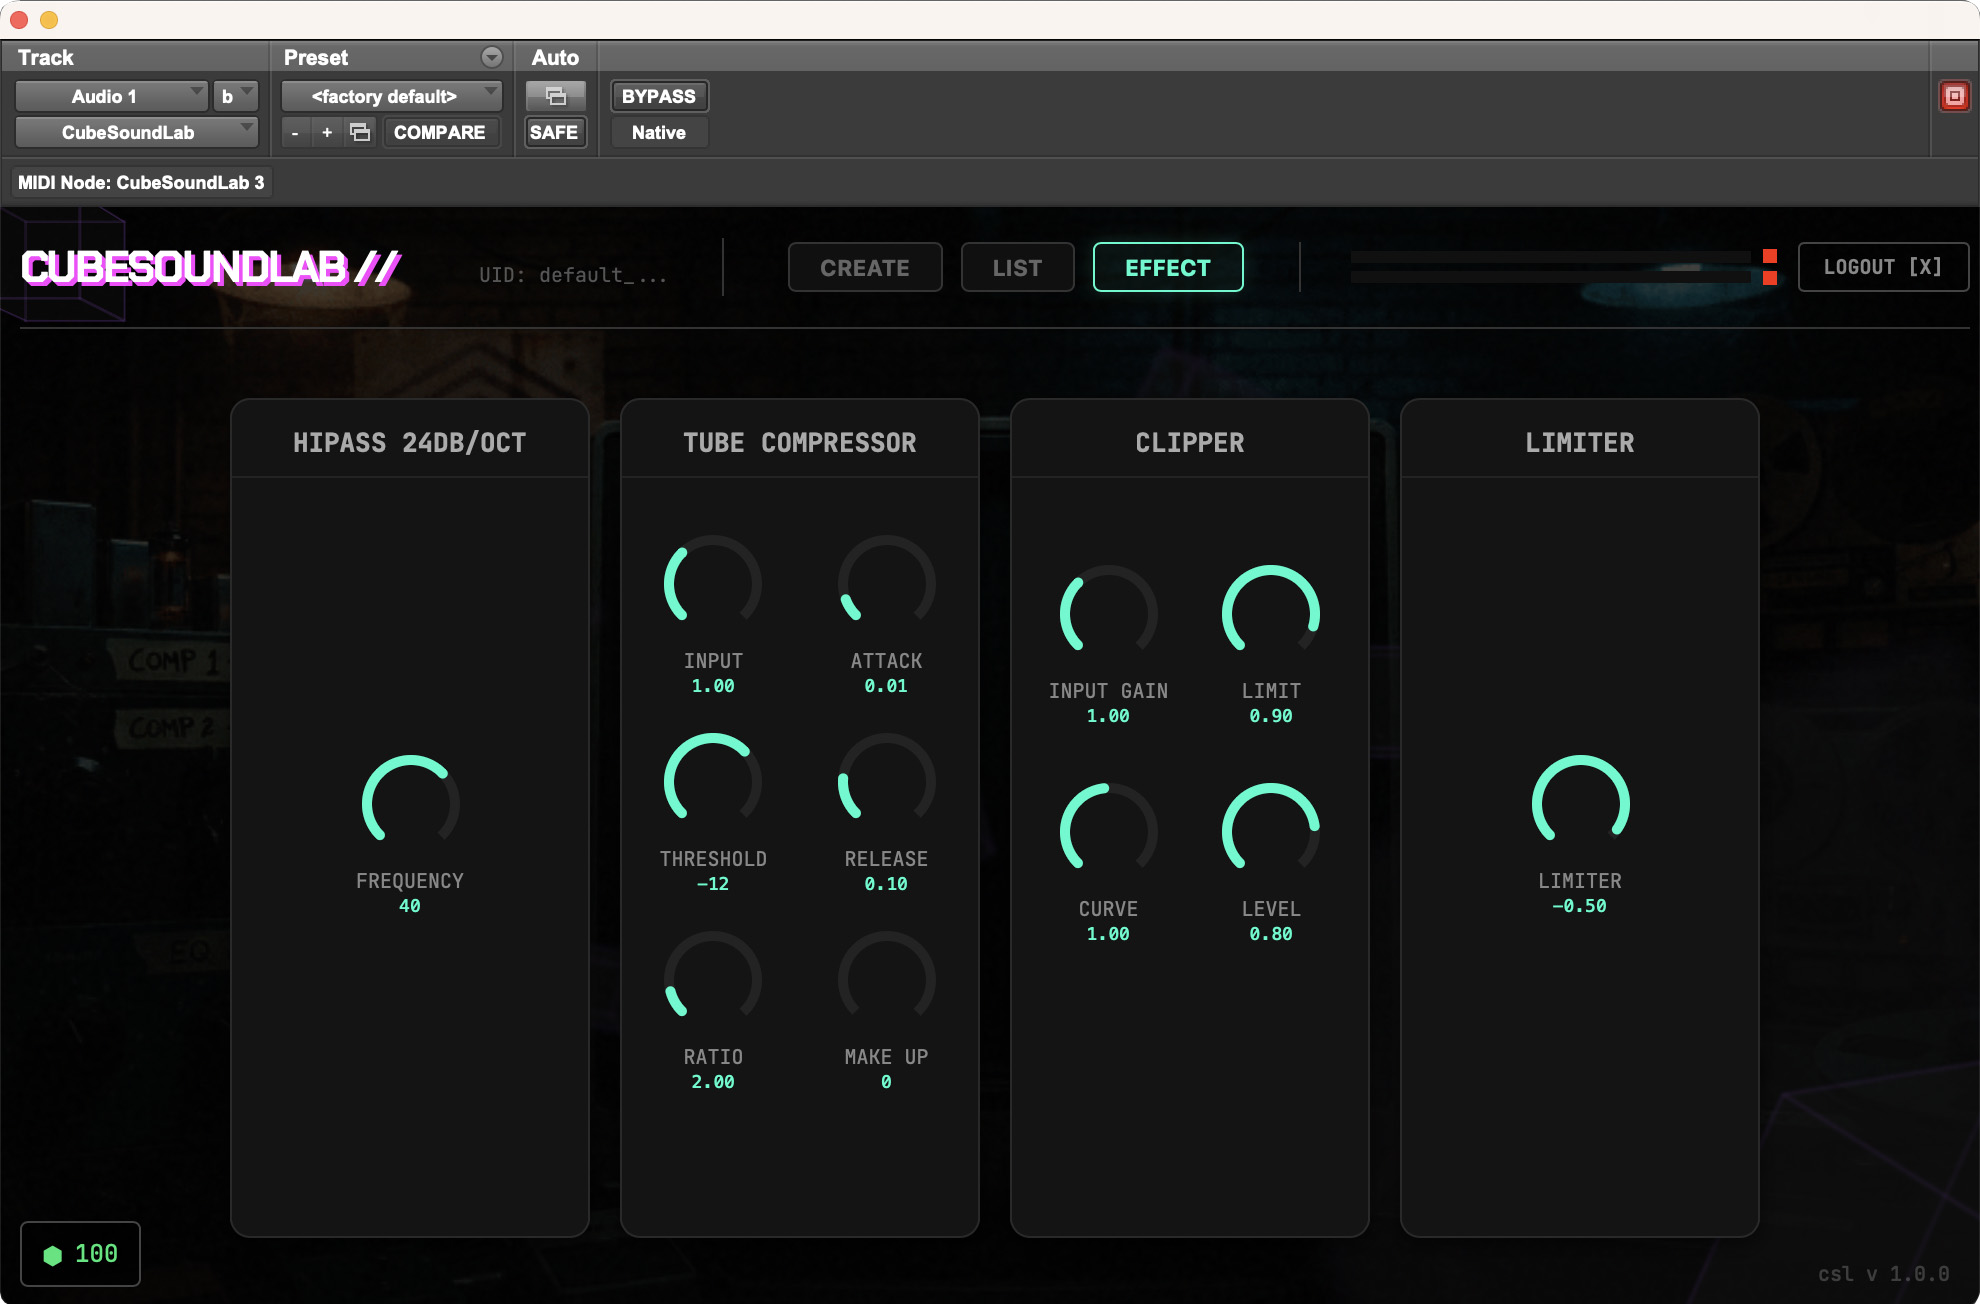Click the lower orange indicator beside the level meter
Screen dimensions: 1980x1304
[1771, 278]
